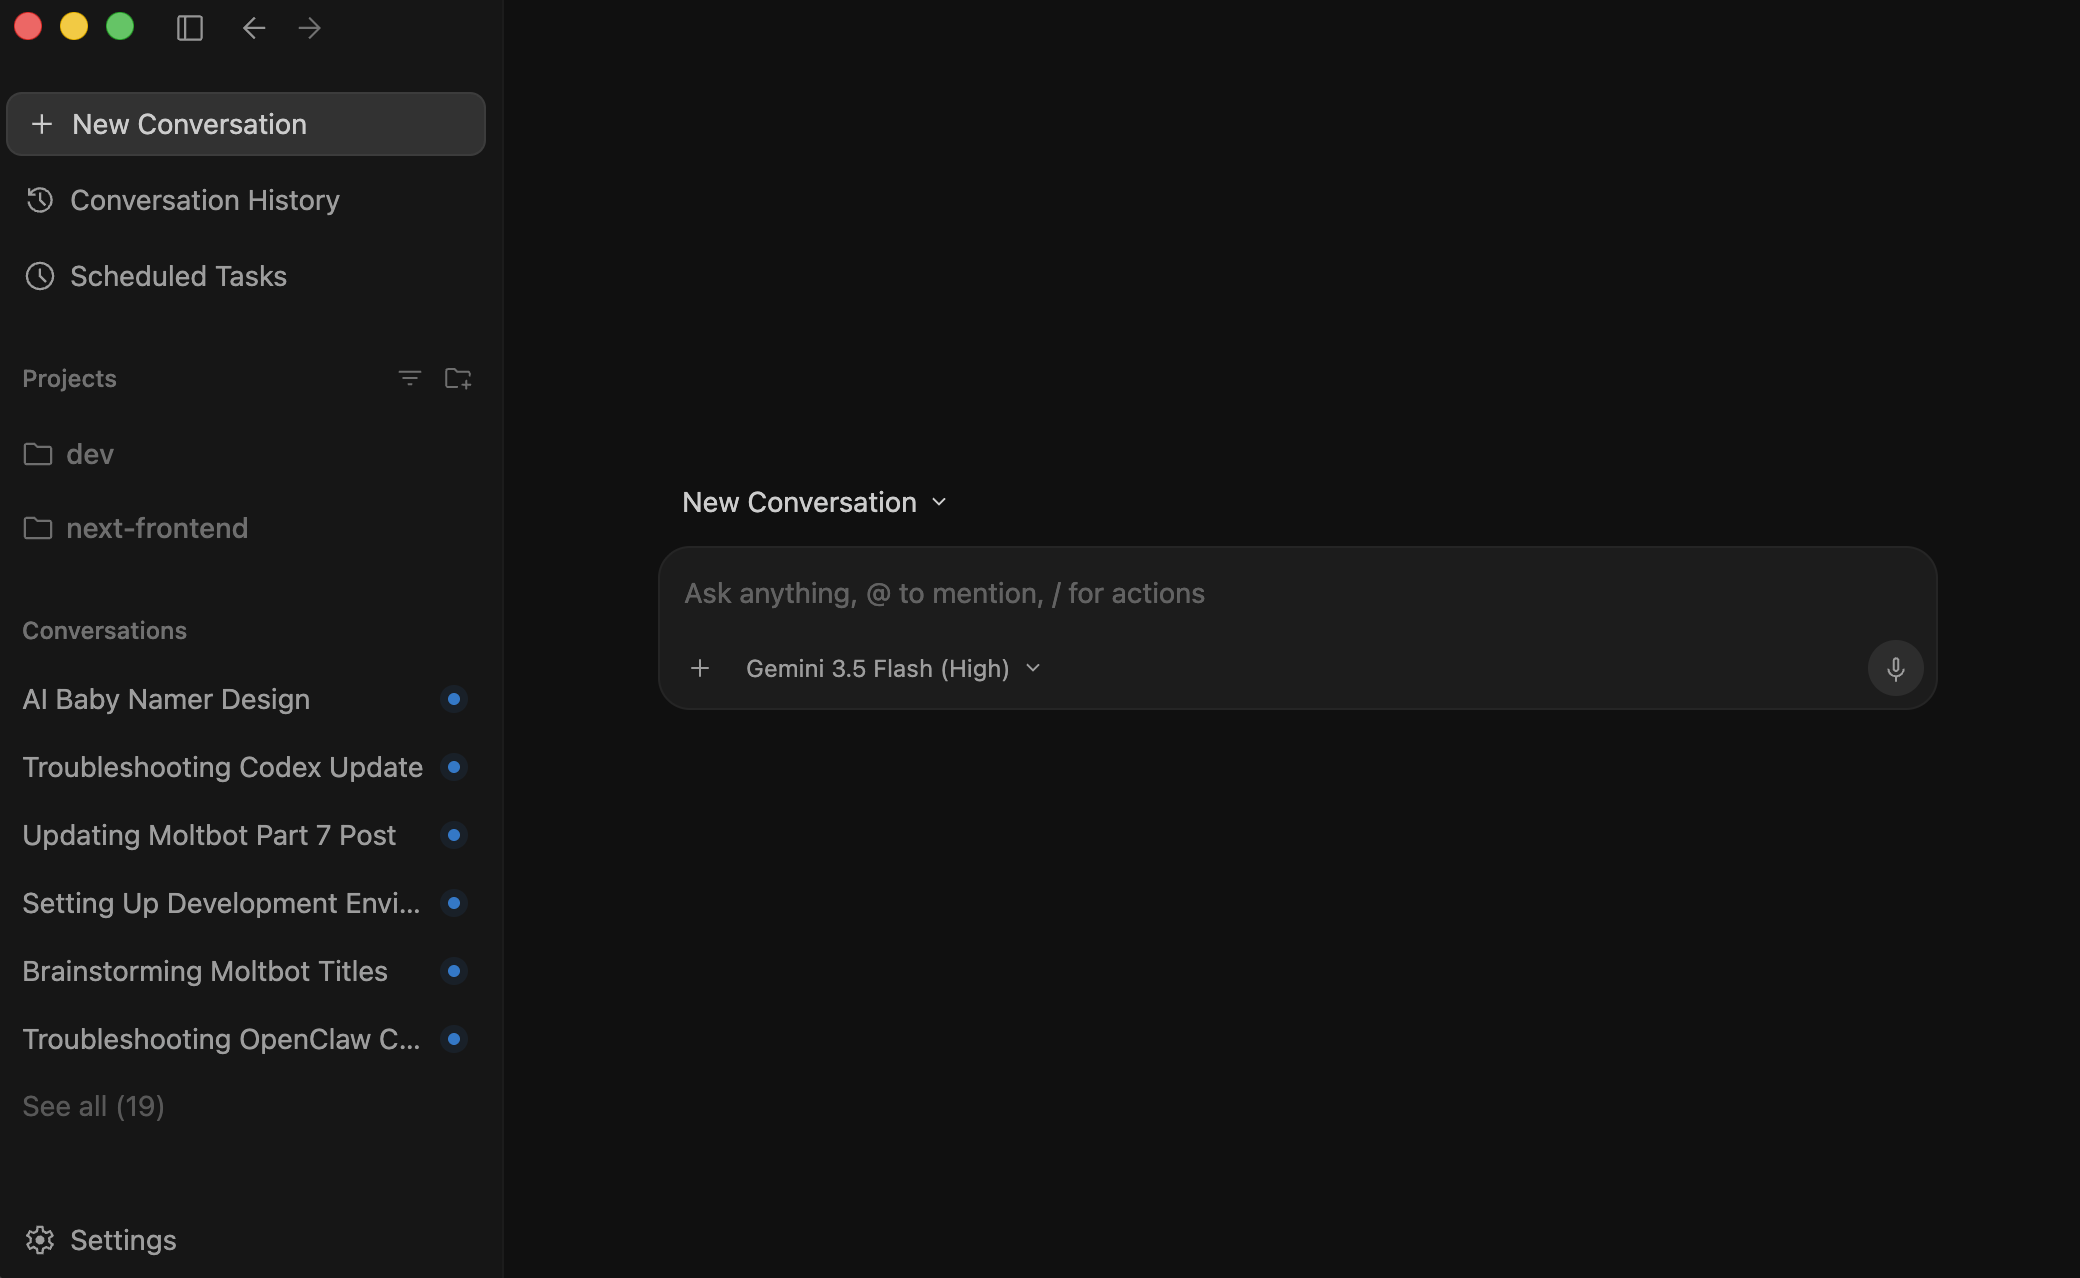Open Setting Up Development Envi... conversation
The width and height of the screenshot is (2080, 1278).
[221, 903]
